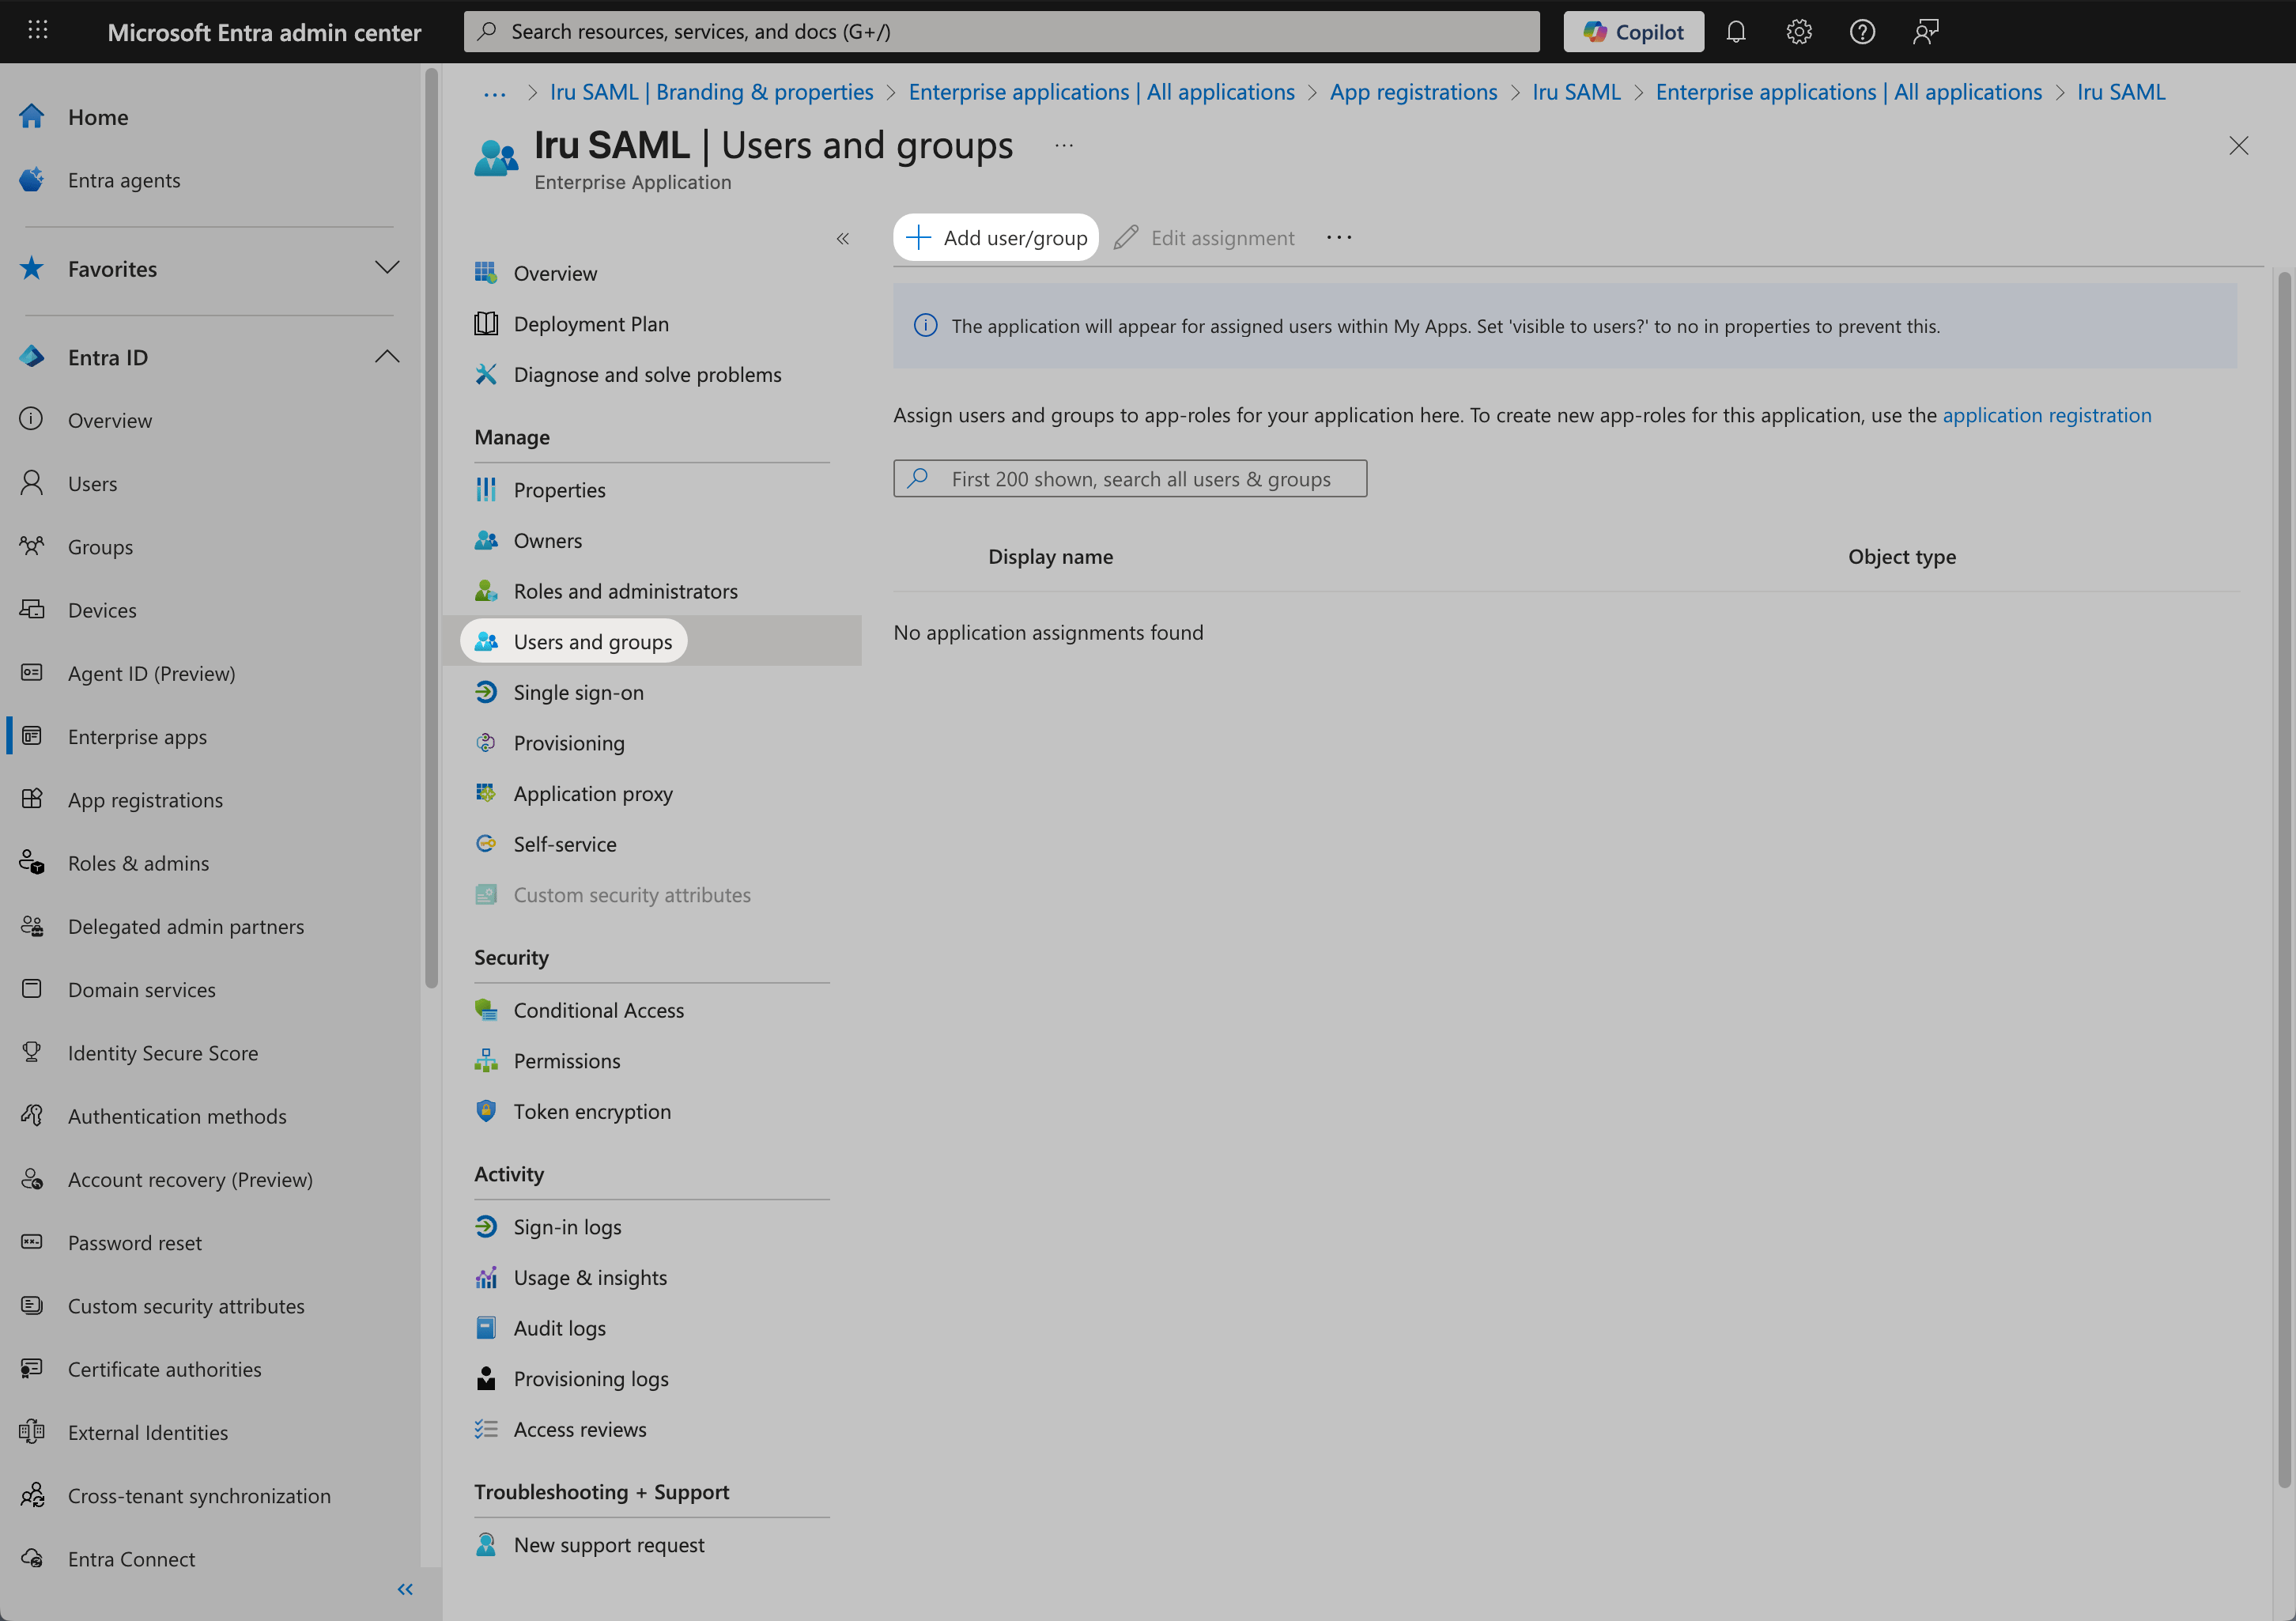Screen dimensions: 2296x1621
Task: Close the Users and groups blade
Action: 2238,146
